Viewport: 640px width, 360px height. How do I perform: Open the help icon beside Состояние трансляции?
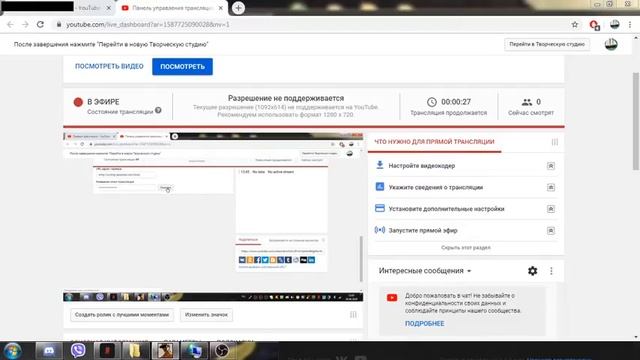click(158, 110)
